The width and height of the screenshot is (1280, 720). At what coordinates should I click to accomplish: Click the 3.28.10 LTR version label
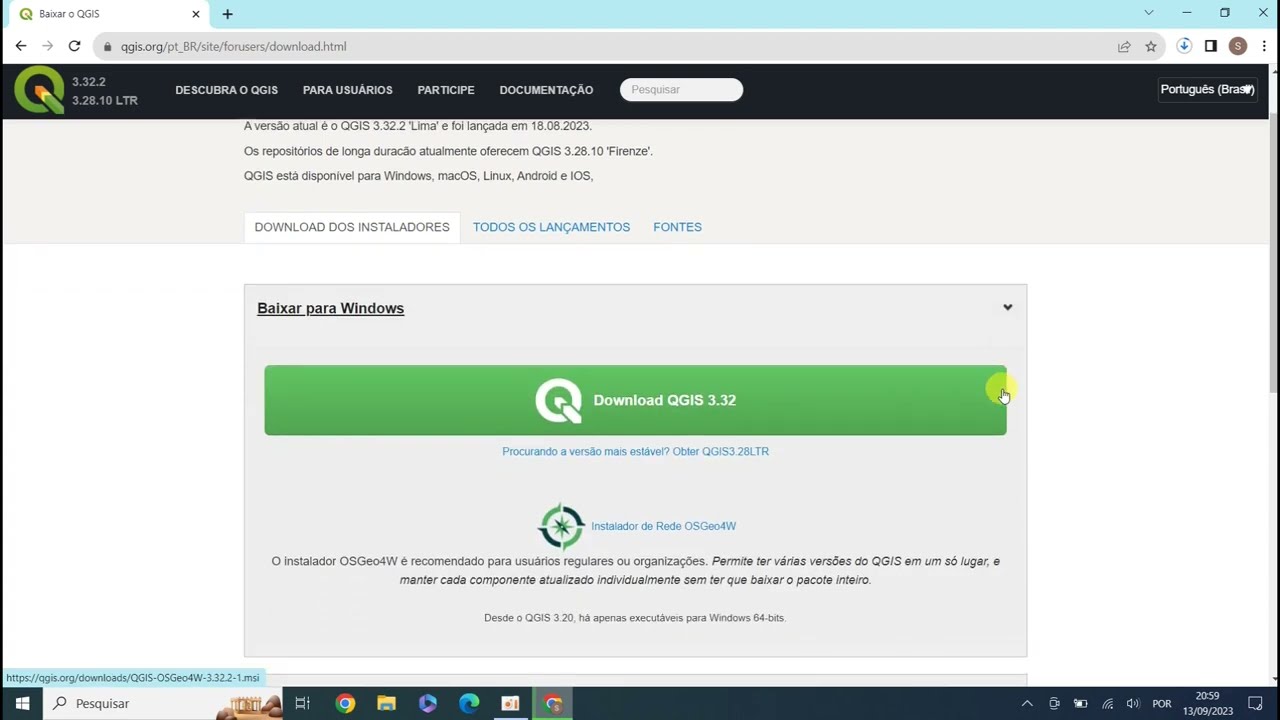[x=105, y=100]
